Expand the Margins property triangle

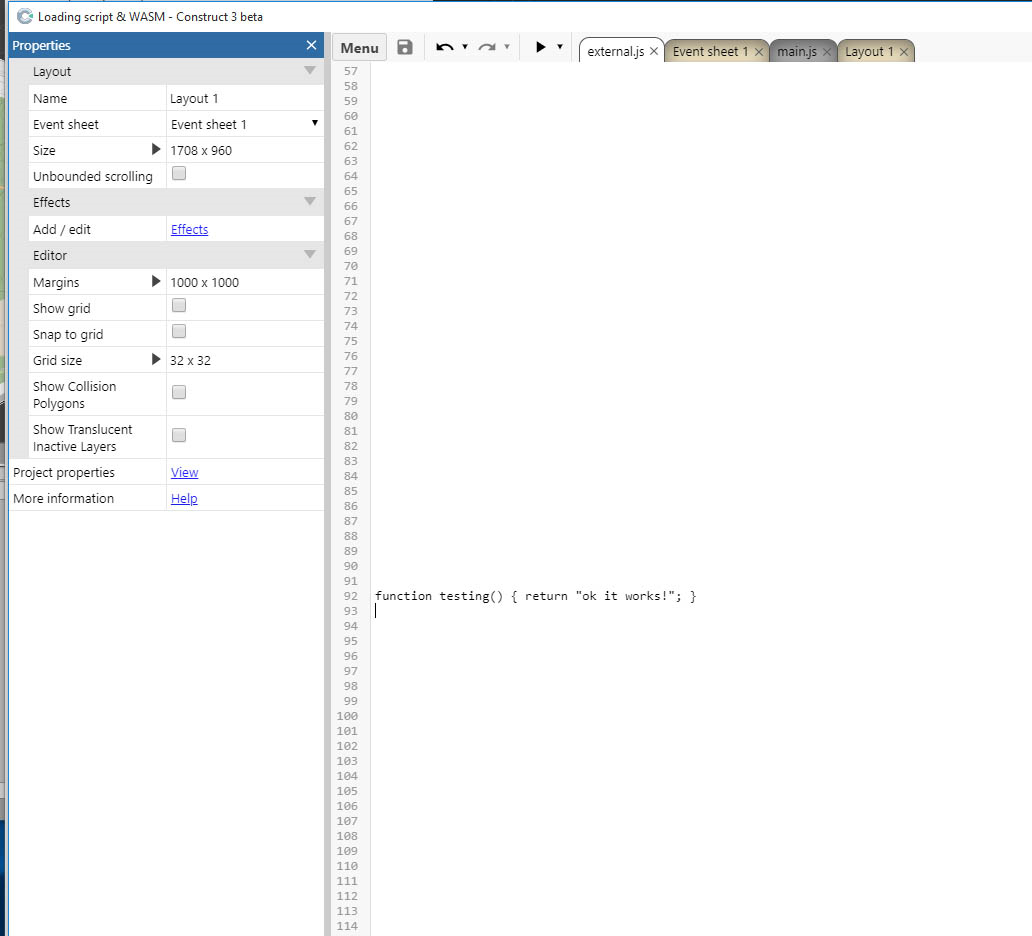coord(156,281)
